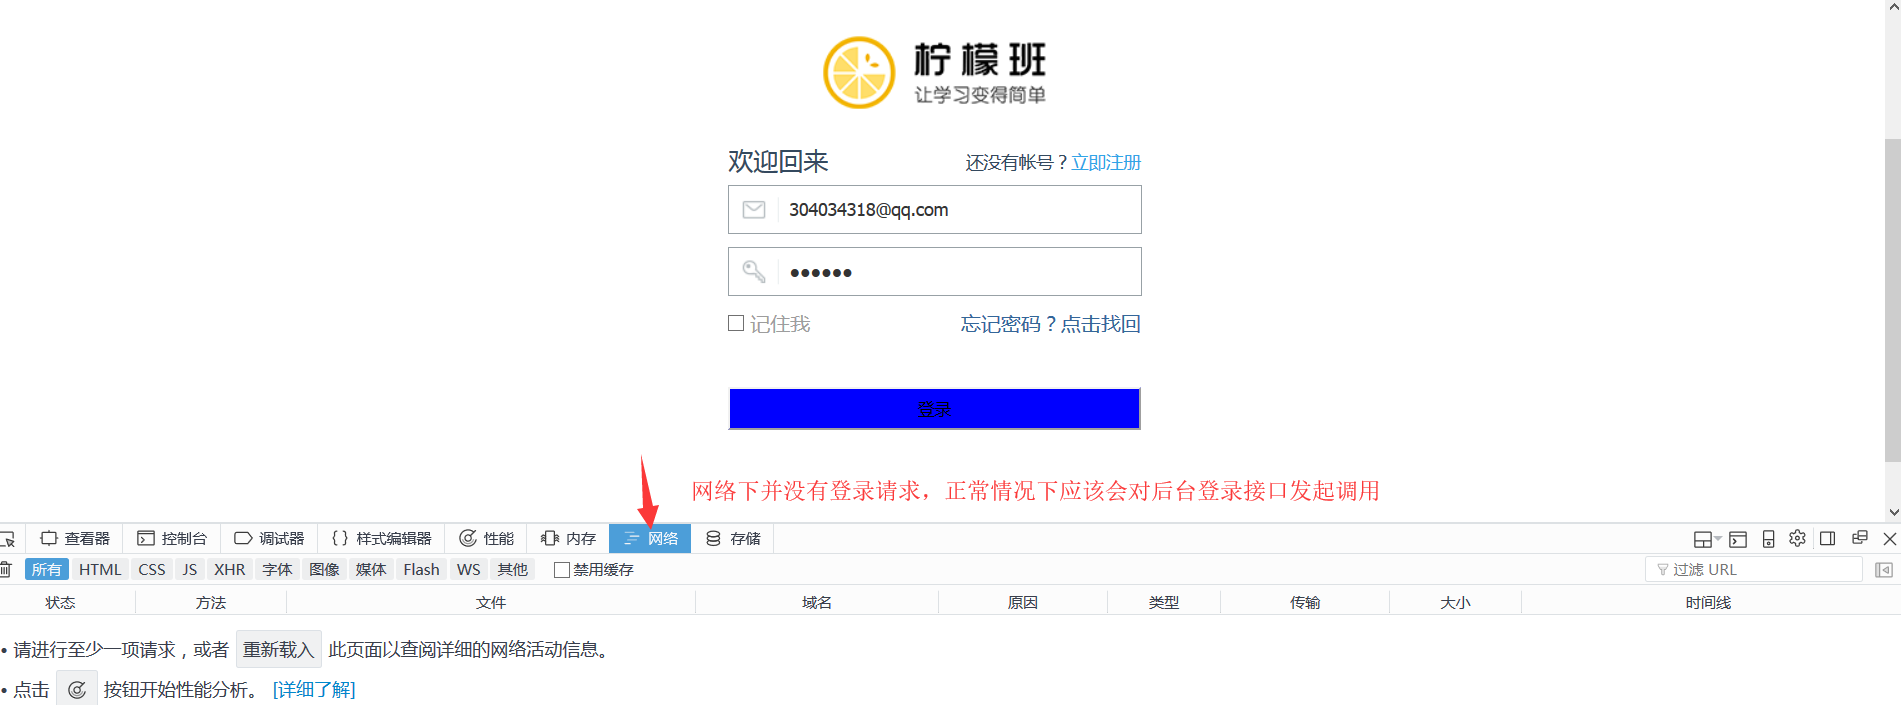Check the 记住我 remember me checkbox
This screenshot has height=705, width=1901.
coord(736,323)
